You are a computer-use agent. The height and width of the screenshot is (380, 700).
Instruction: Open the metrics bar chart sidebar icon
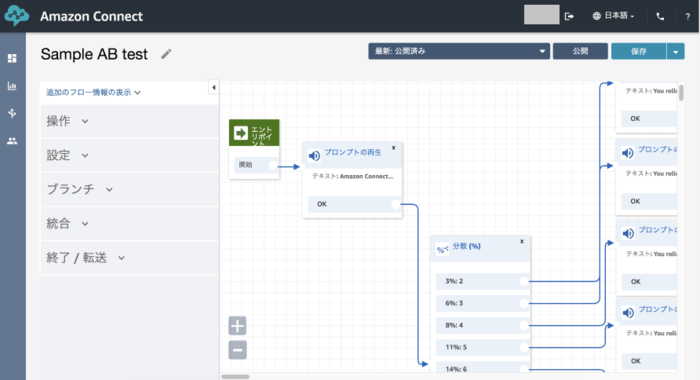point(12,86)
